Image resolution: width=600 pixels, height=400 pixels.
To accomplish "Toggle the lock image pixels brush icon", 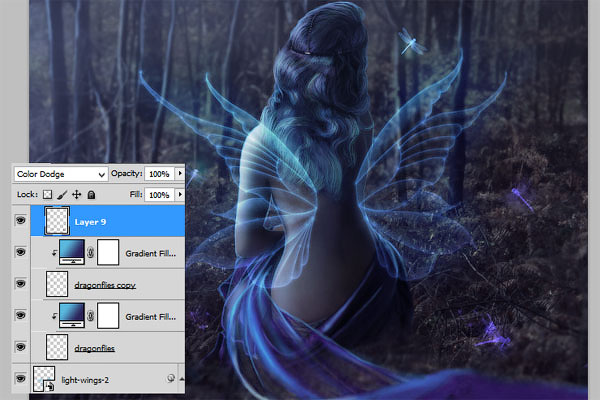I will click(62, 195).
